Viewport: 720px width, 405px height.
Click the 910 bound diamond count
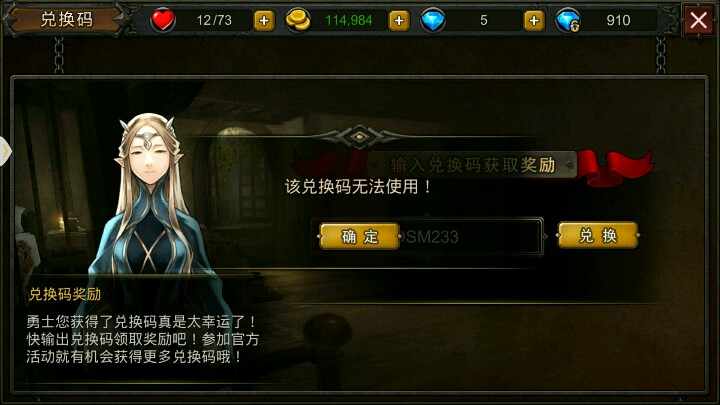(x=618, y=20)
